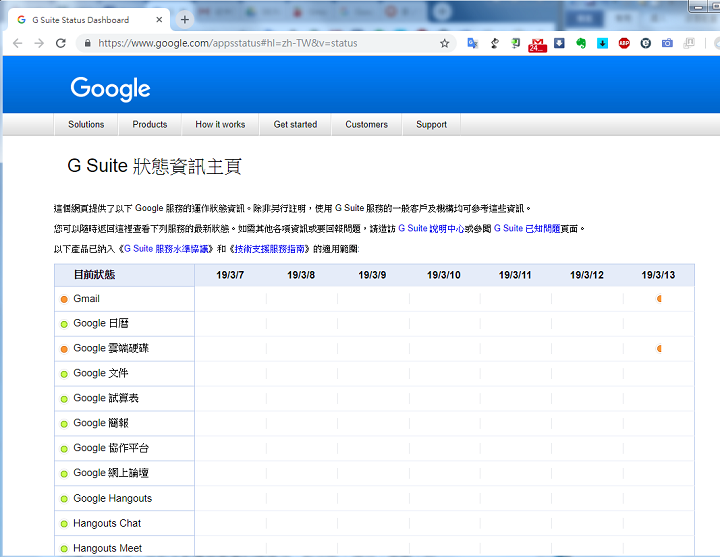Screen dimensions: 720x557
Task: Open the Get started menu item
Action: (295, 124)
